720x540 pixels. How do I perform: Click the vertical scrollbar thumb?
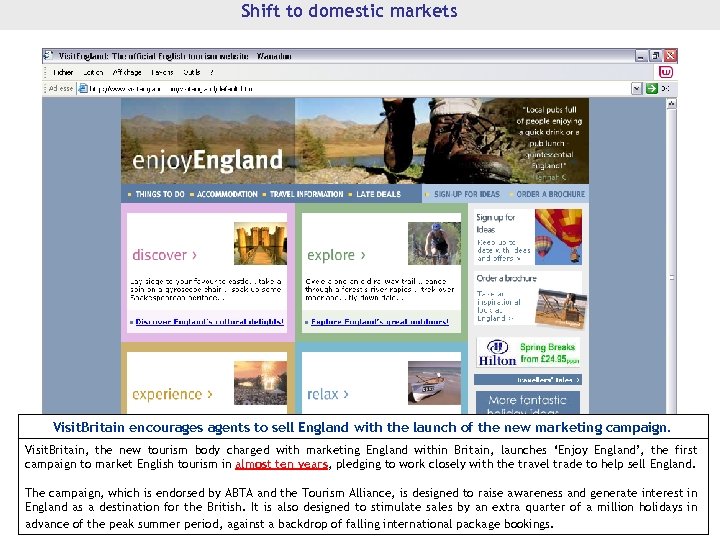pos(671,277)
